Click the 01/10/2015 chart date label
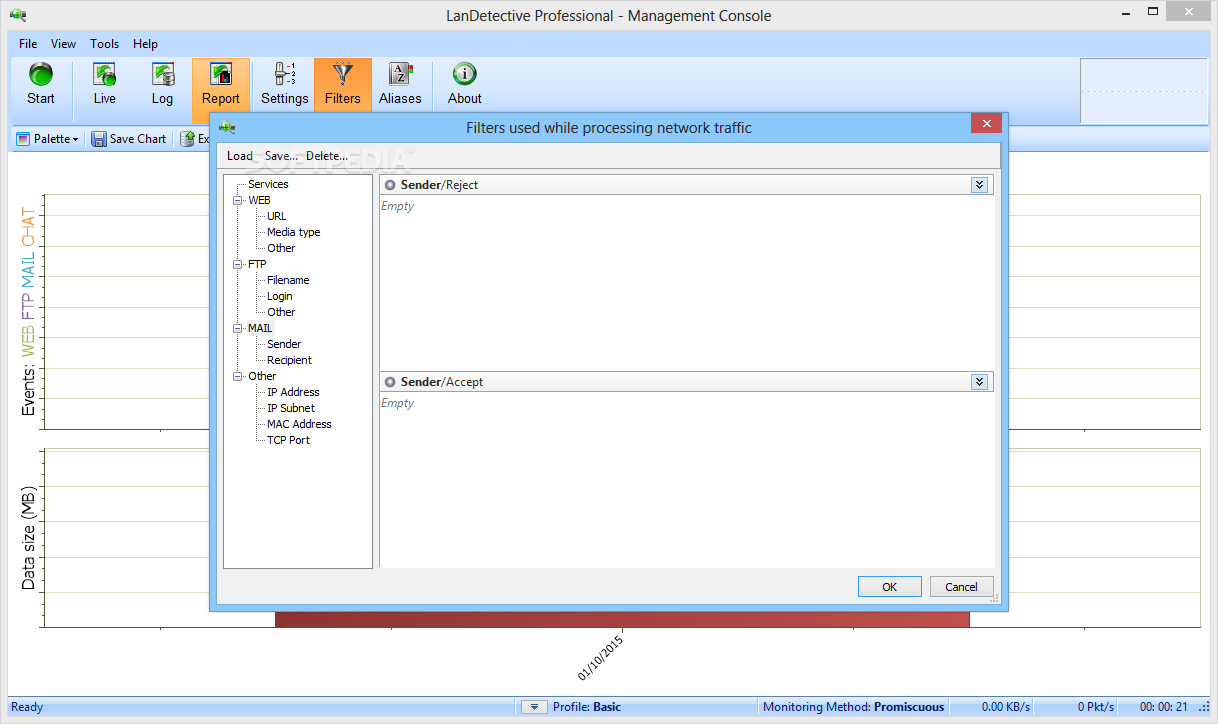This screenshot has height=724, width=1218. pos(600,657)
